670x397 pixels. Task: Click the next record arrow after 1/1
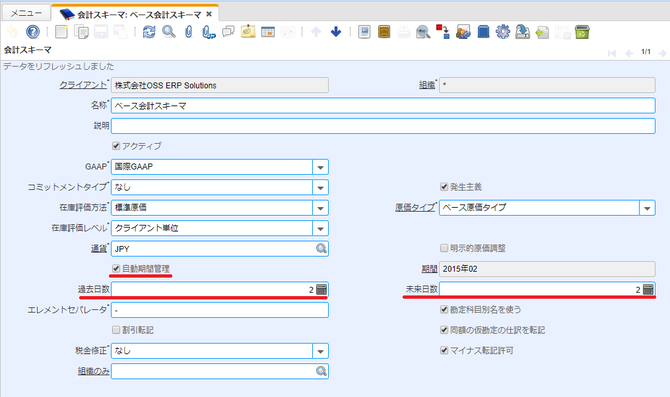click(x=662, y=53)
